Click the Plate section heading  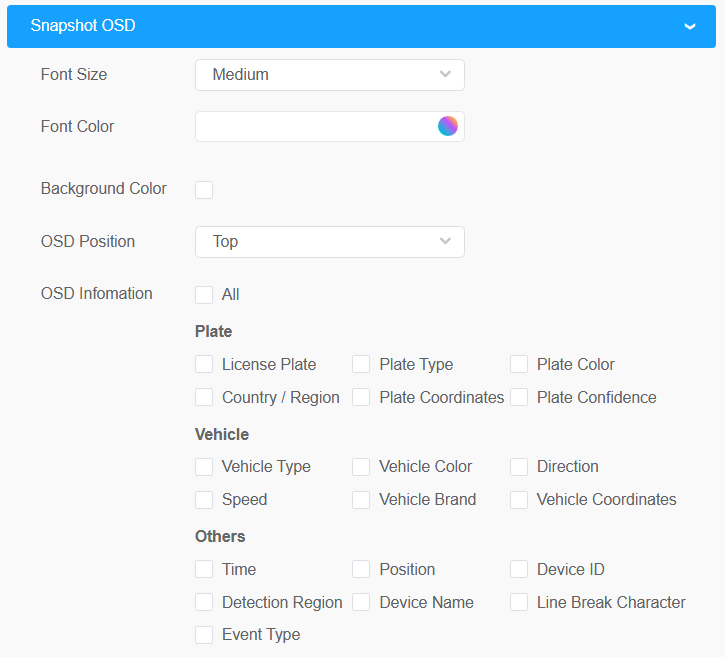click(x=214, y=331)
